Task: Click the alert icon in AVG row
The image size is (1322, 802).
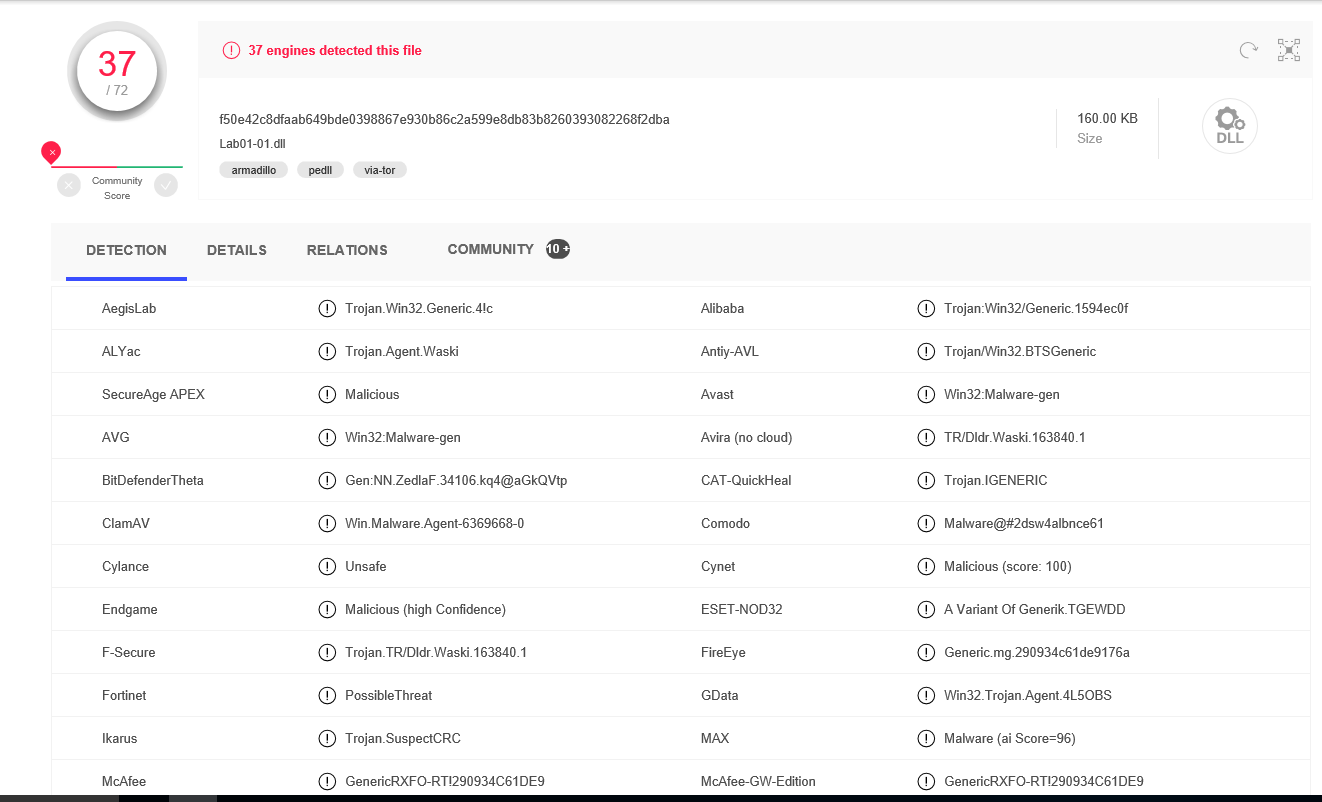Action: (327, 437)
